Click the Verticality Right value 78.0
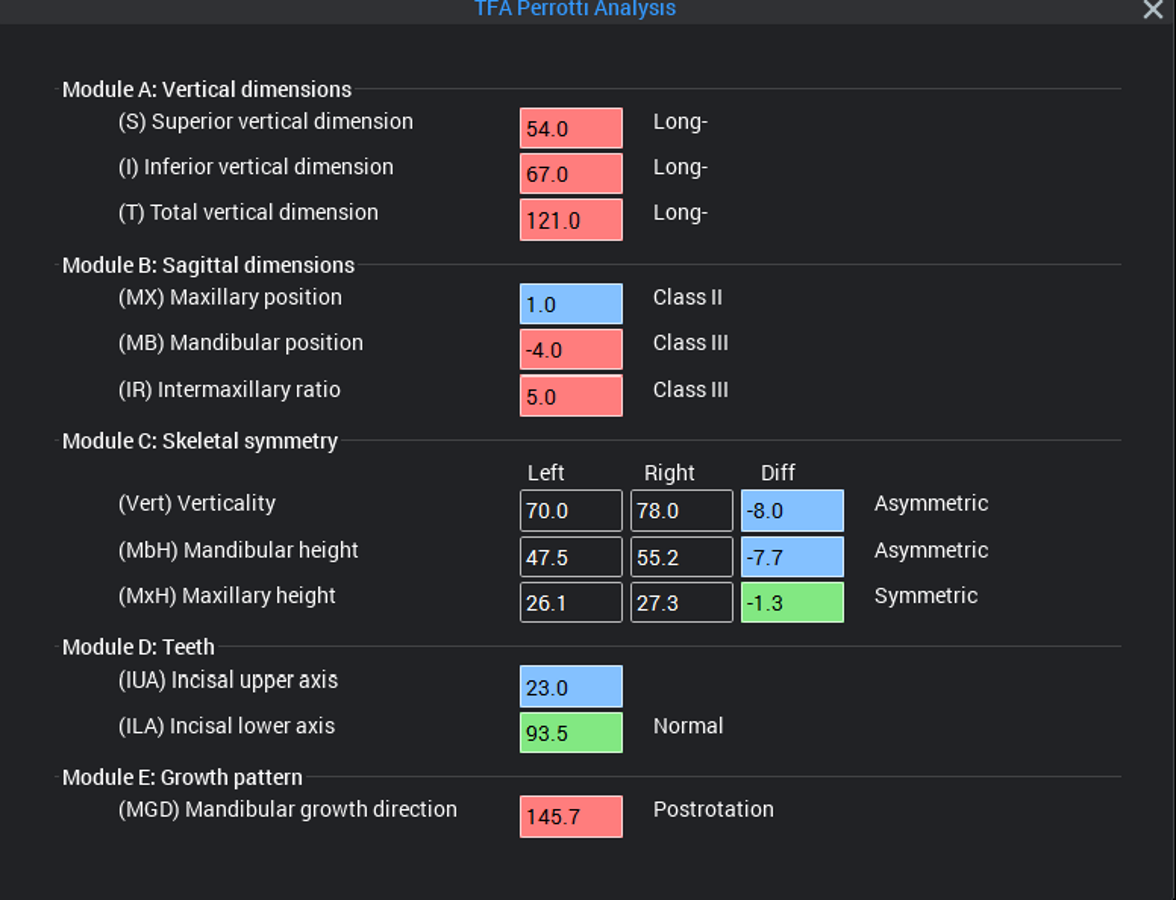 [x=681, y=511]
